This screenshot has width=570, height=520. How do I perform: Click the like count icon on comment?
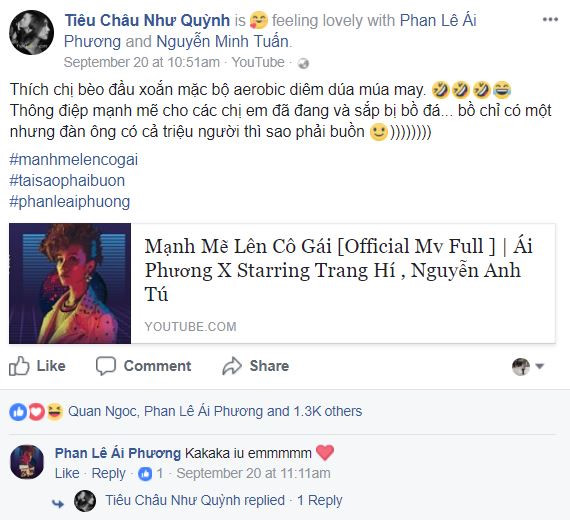click(x=145, y=474)
